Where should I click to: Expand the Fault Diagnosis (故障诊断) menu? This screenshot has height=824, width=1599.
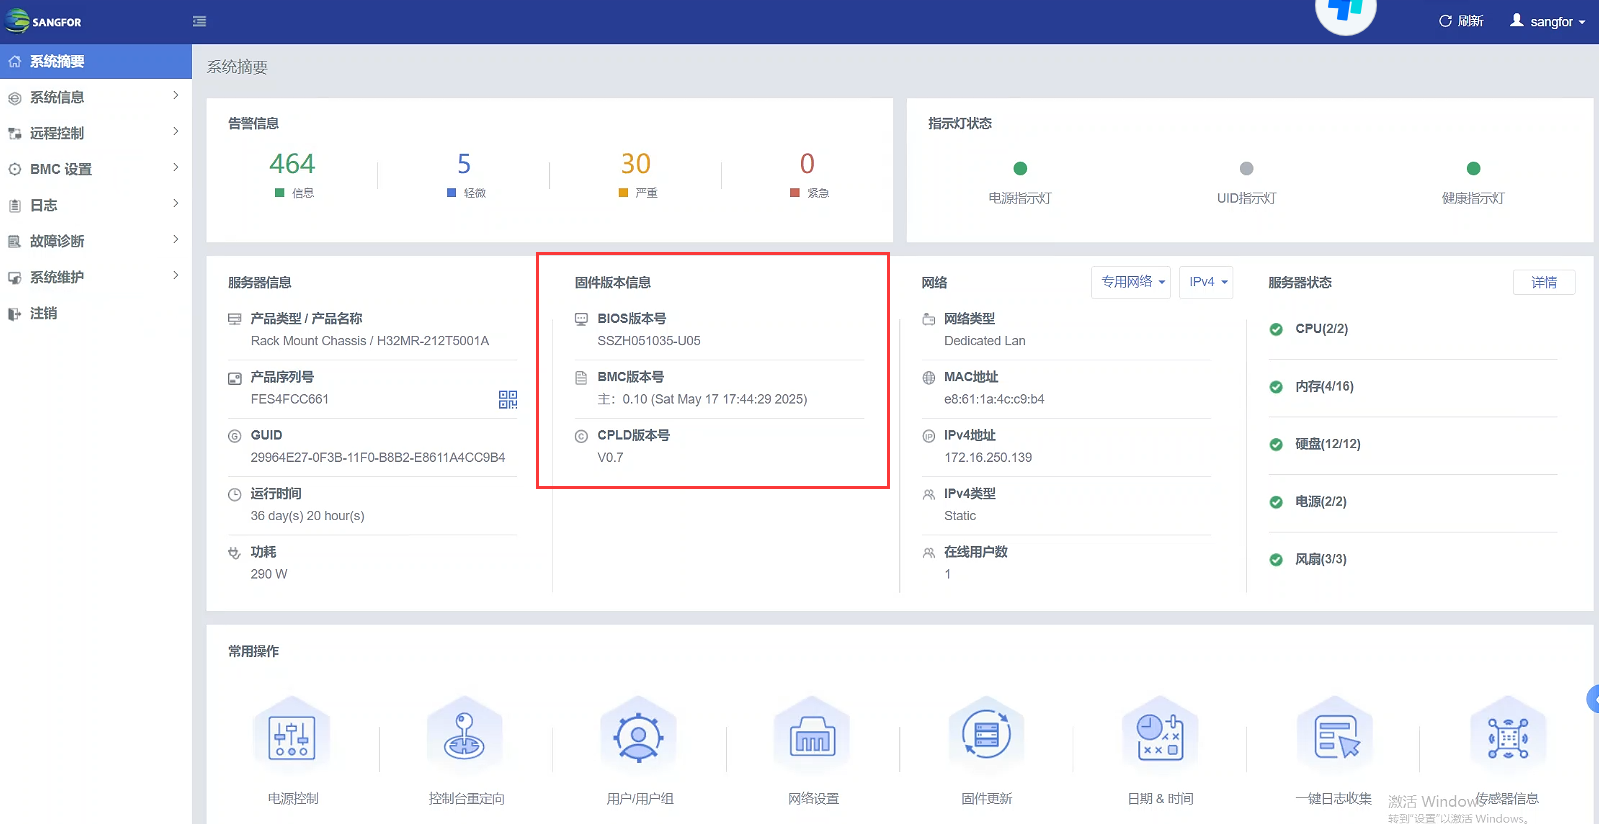(x=95, y=241)
